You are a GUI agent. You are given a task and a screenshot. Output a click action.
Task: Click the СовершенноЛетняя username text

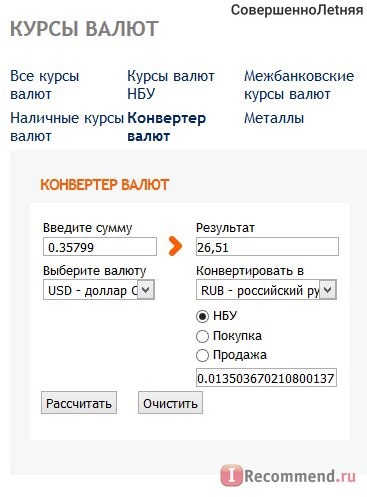pyautogui.click(x=297, y=10)
